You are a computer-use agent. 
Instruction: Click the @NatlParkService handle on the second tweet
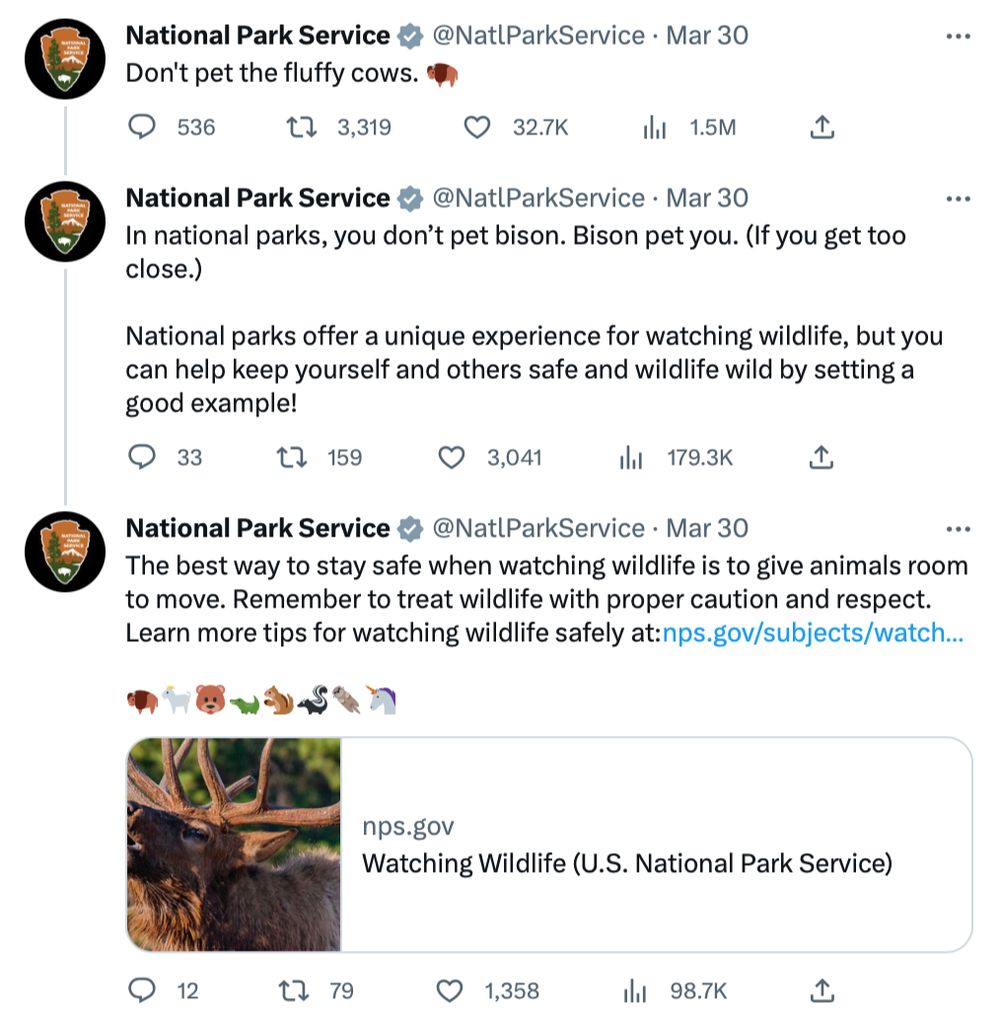click(538, 198)
